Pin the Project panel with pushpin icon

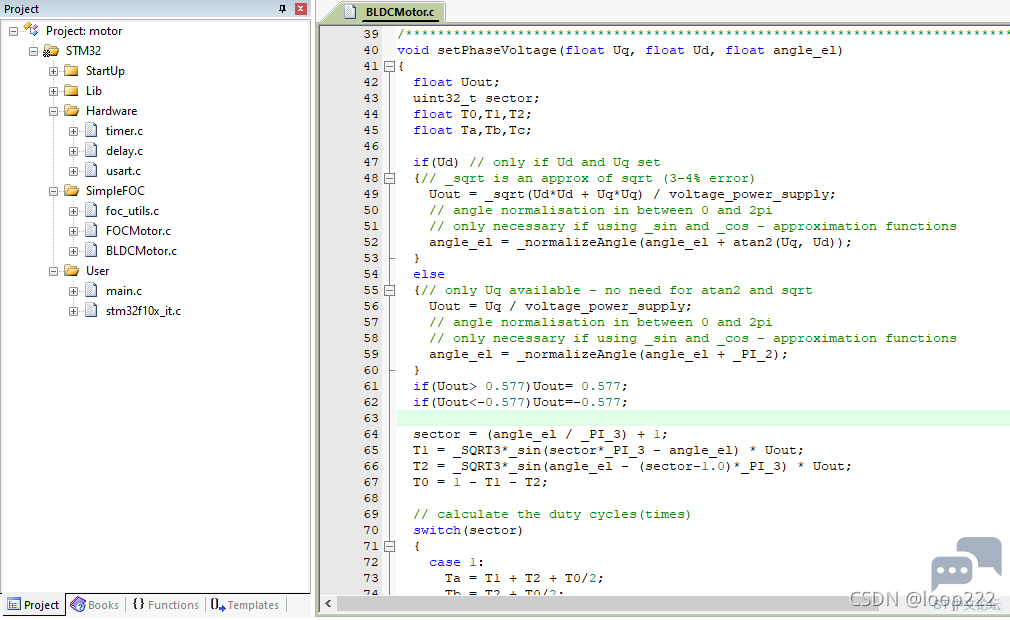[282, 8]
